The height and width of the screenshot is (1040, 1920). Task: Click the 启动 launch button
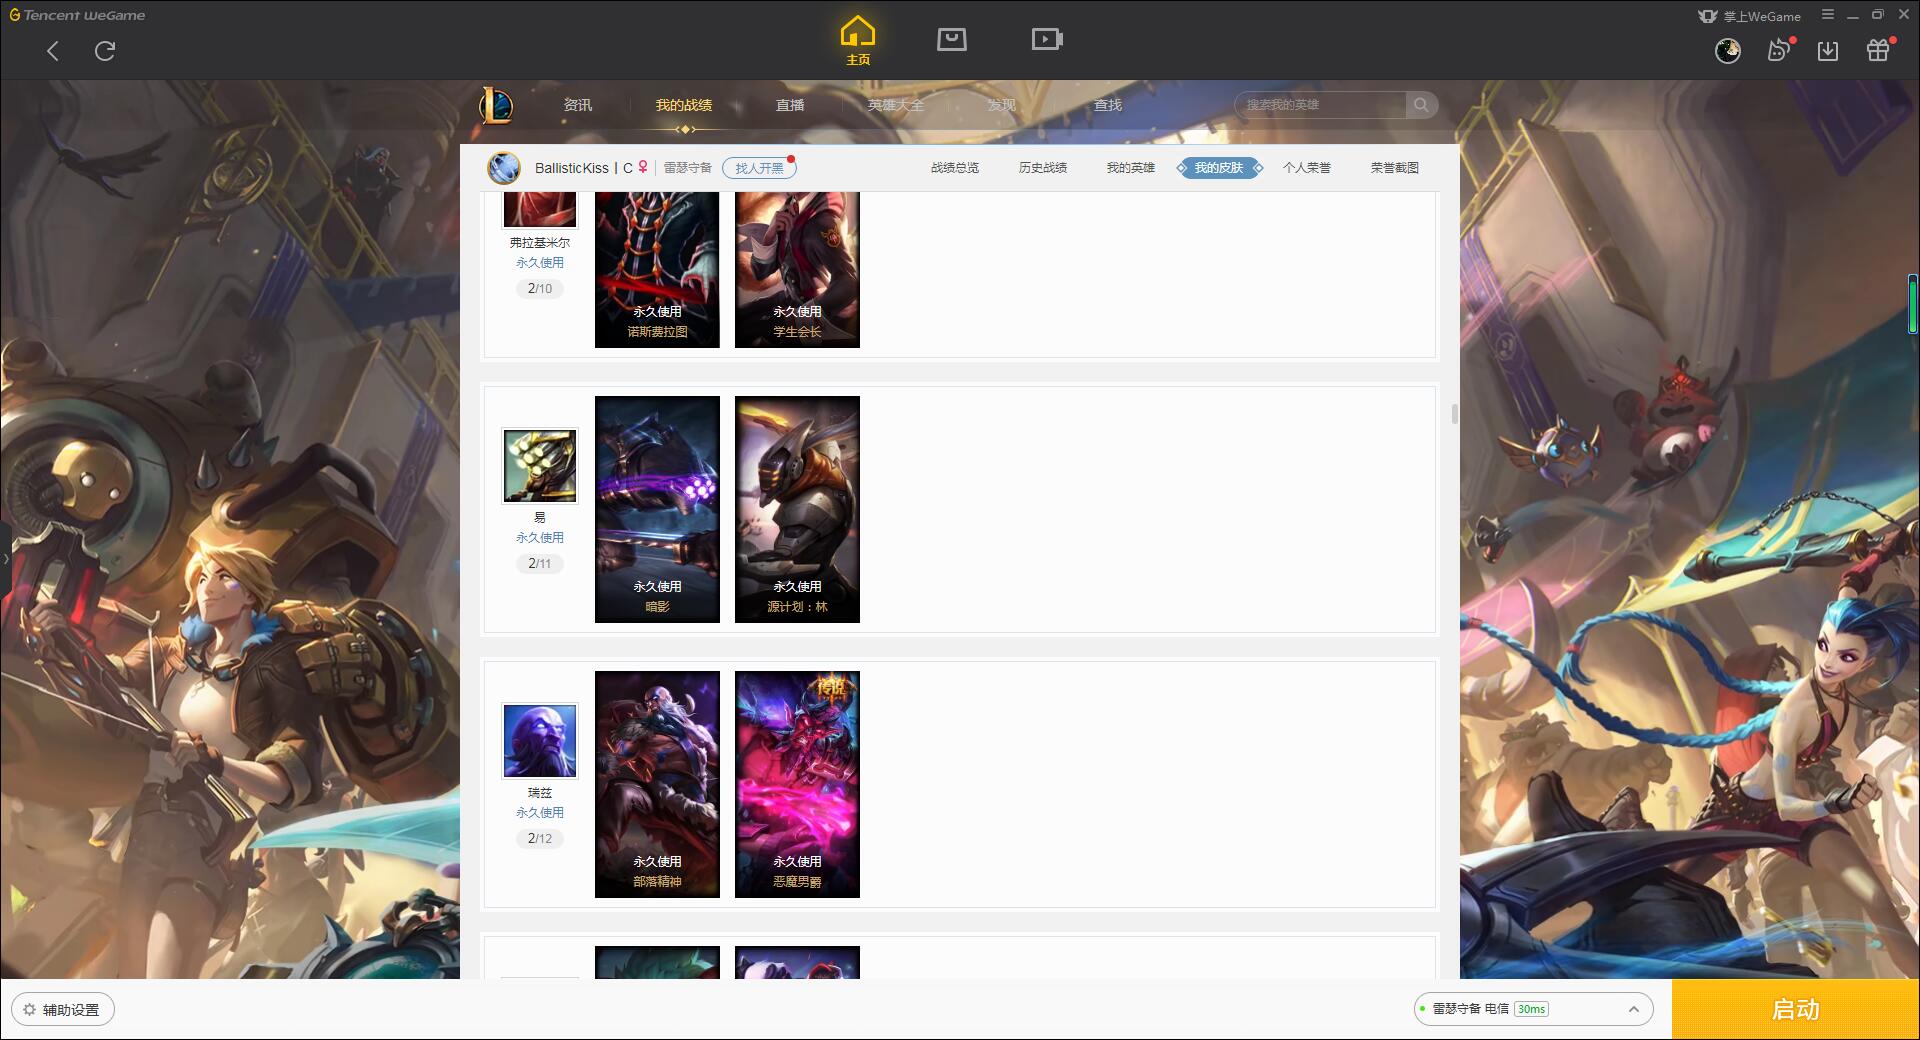click(x=1795, y=1009)
